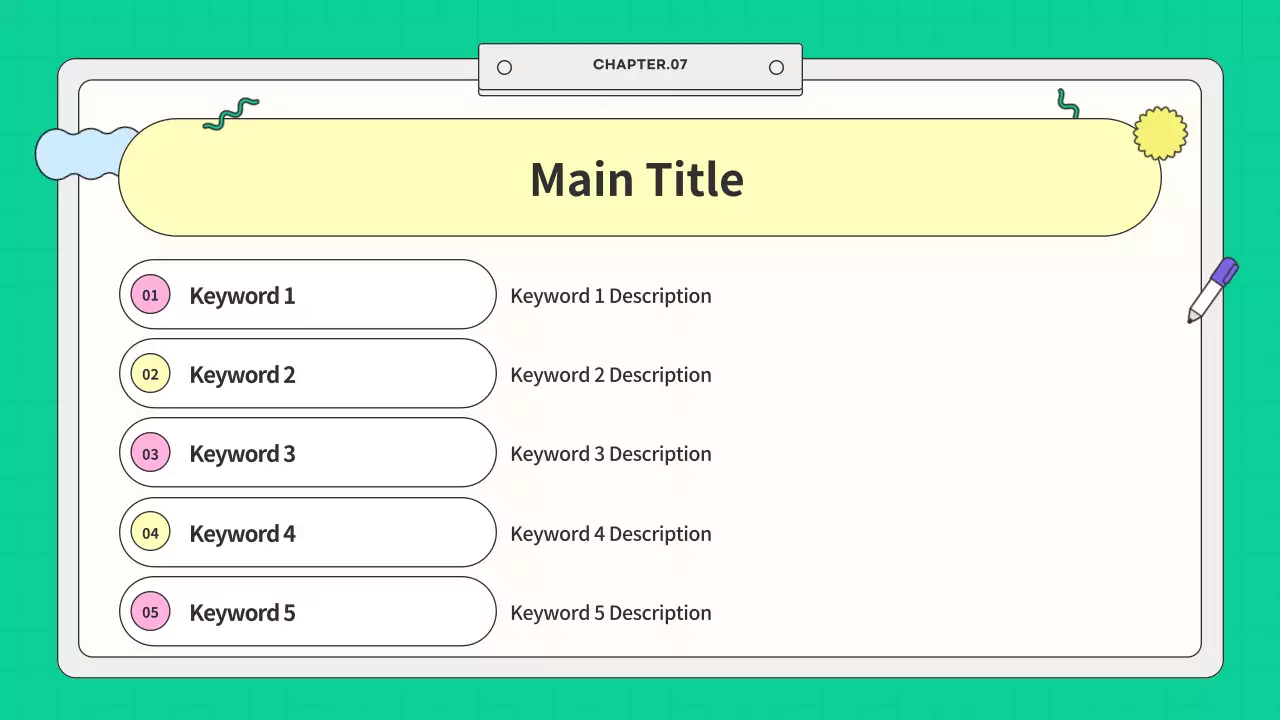Select the Keyword 2 Description text

click(610, 375)
